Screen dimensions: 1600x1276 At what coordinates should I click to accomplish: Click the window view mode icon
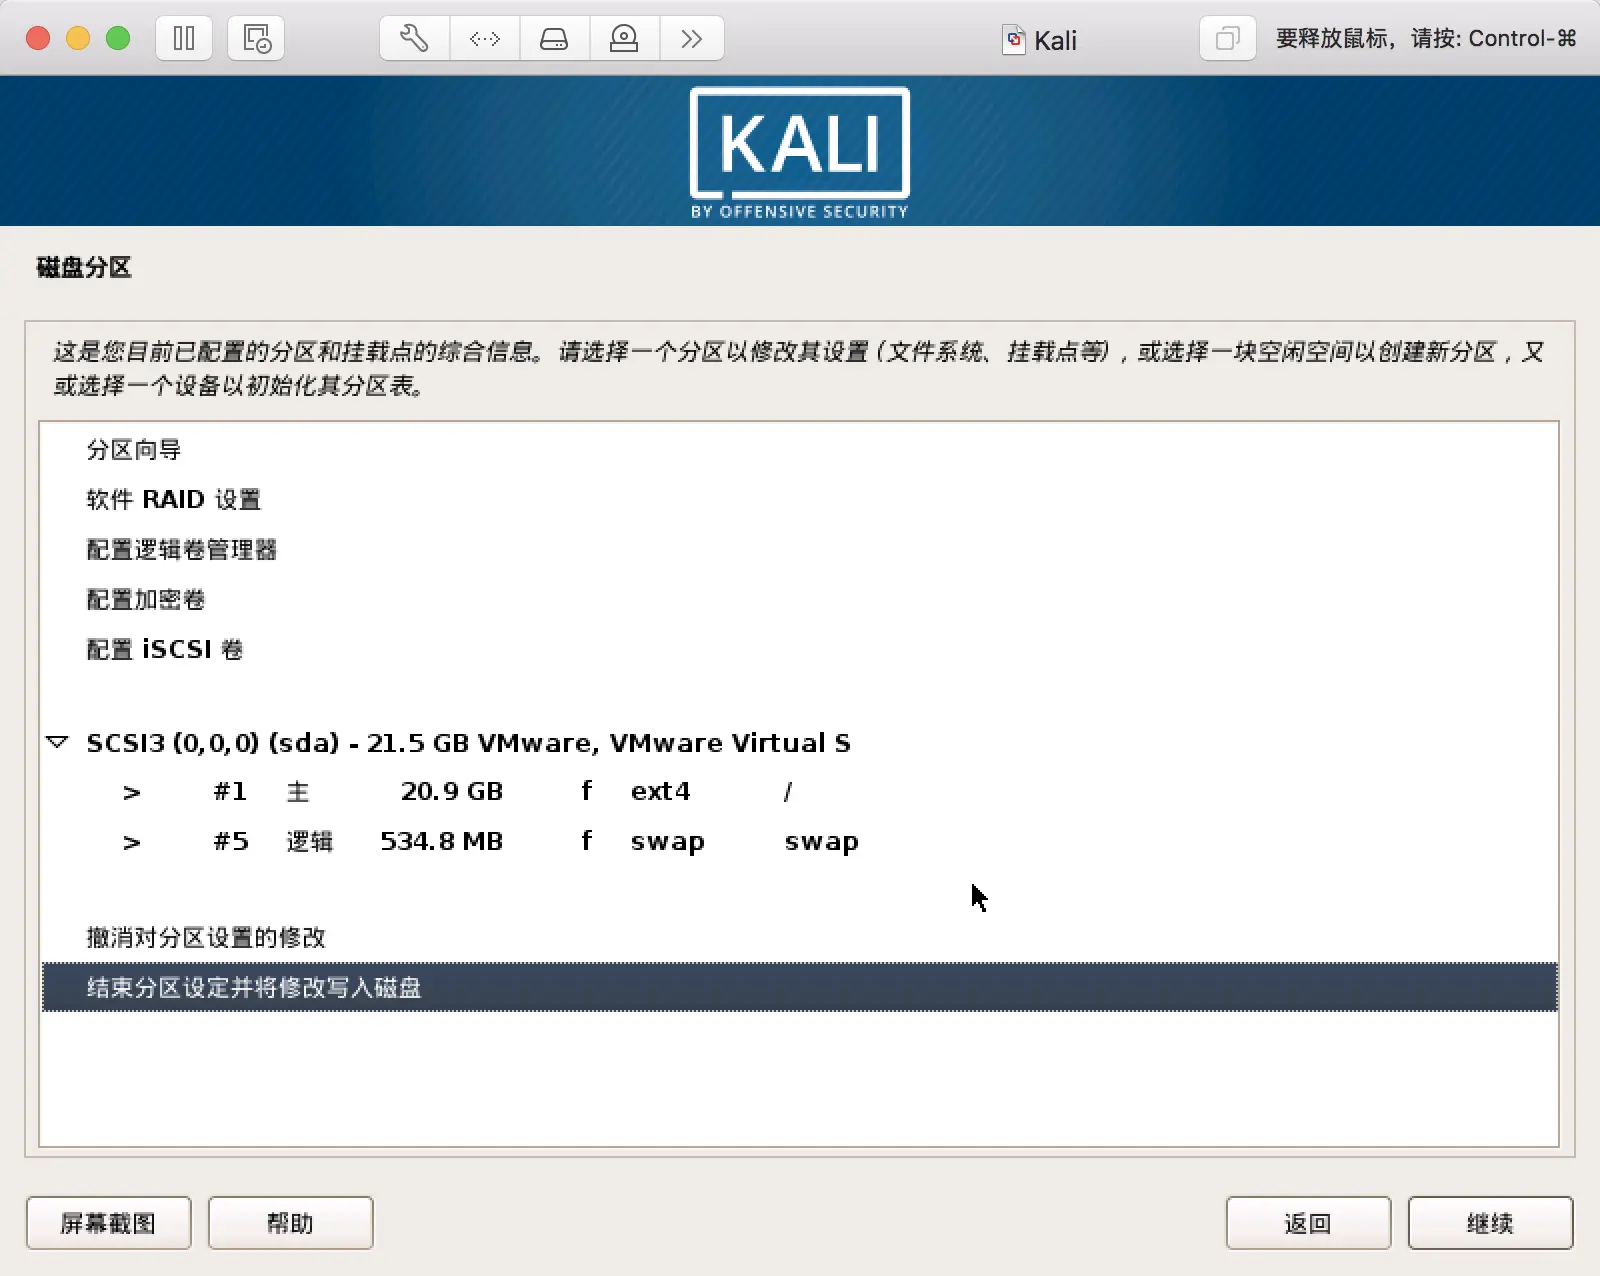[1227, 39]
